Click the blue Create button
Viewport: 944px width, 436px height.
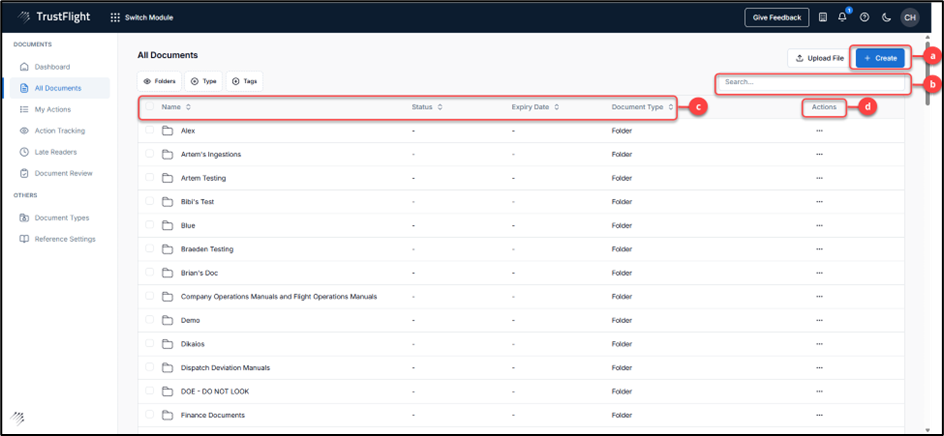click(x=880, y=58)
